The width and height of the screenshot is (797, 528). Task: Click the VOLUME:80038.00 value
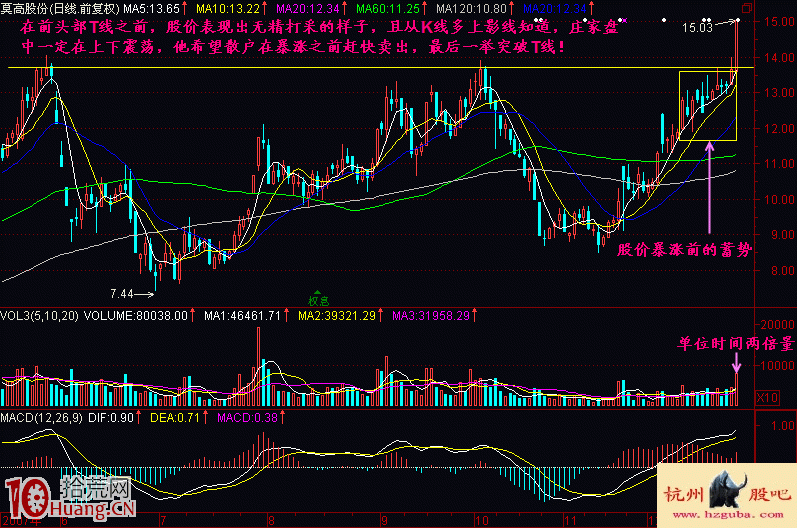pos(136,316)
